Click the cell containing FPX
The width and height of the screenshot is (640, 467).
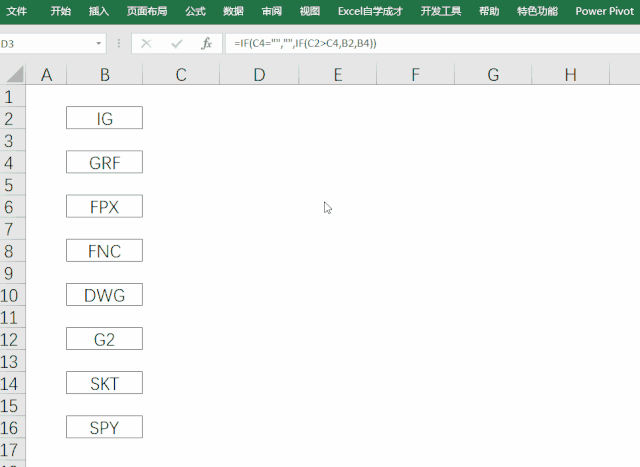(x=104, y=206)
